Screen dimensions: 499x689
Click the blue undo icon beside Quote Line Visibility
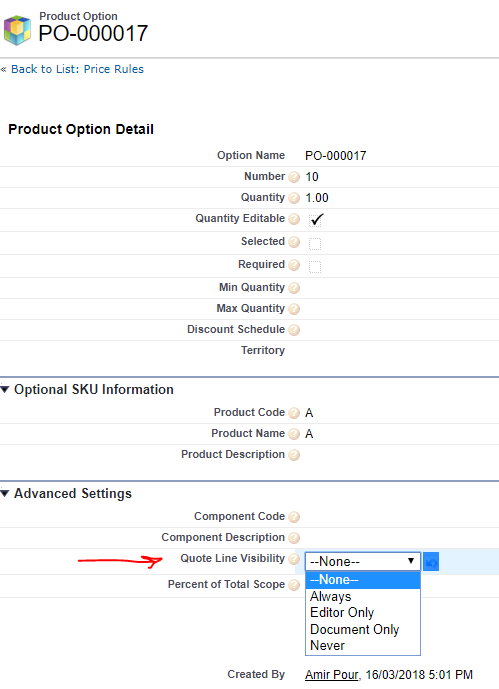click(431, 562)
